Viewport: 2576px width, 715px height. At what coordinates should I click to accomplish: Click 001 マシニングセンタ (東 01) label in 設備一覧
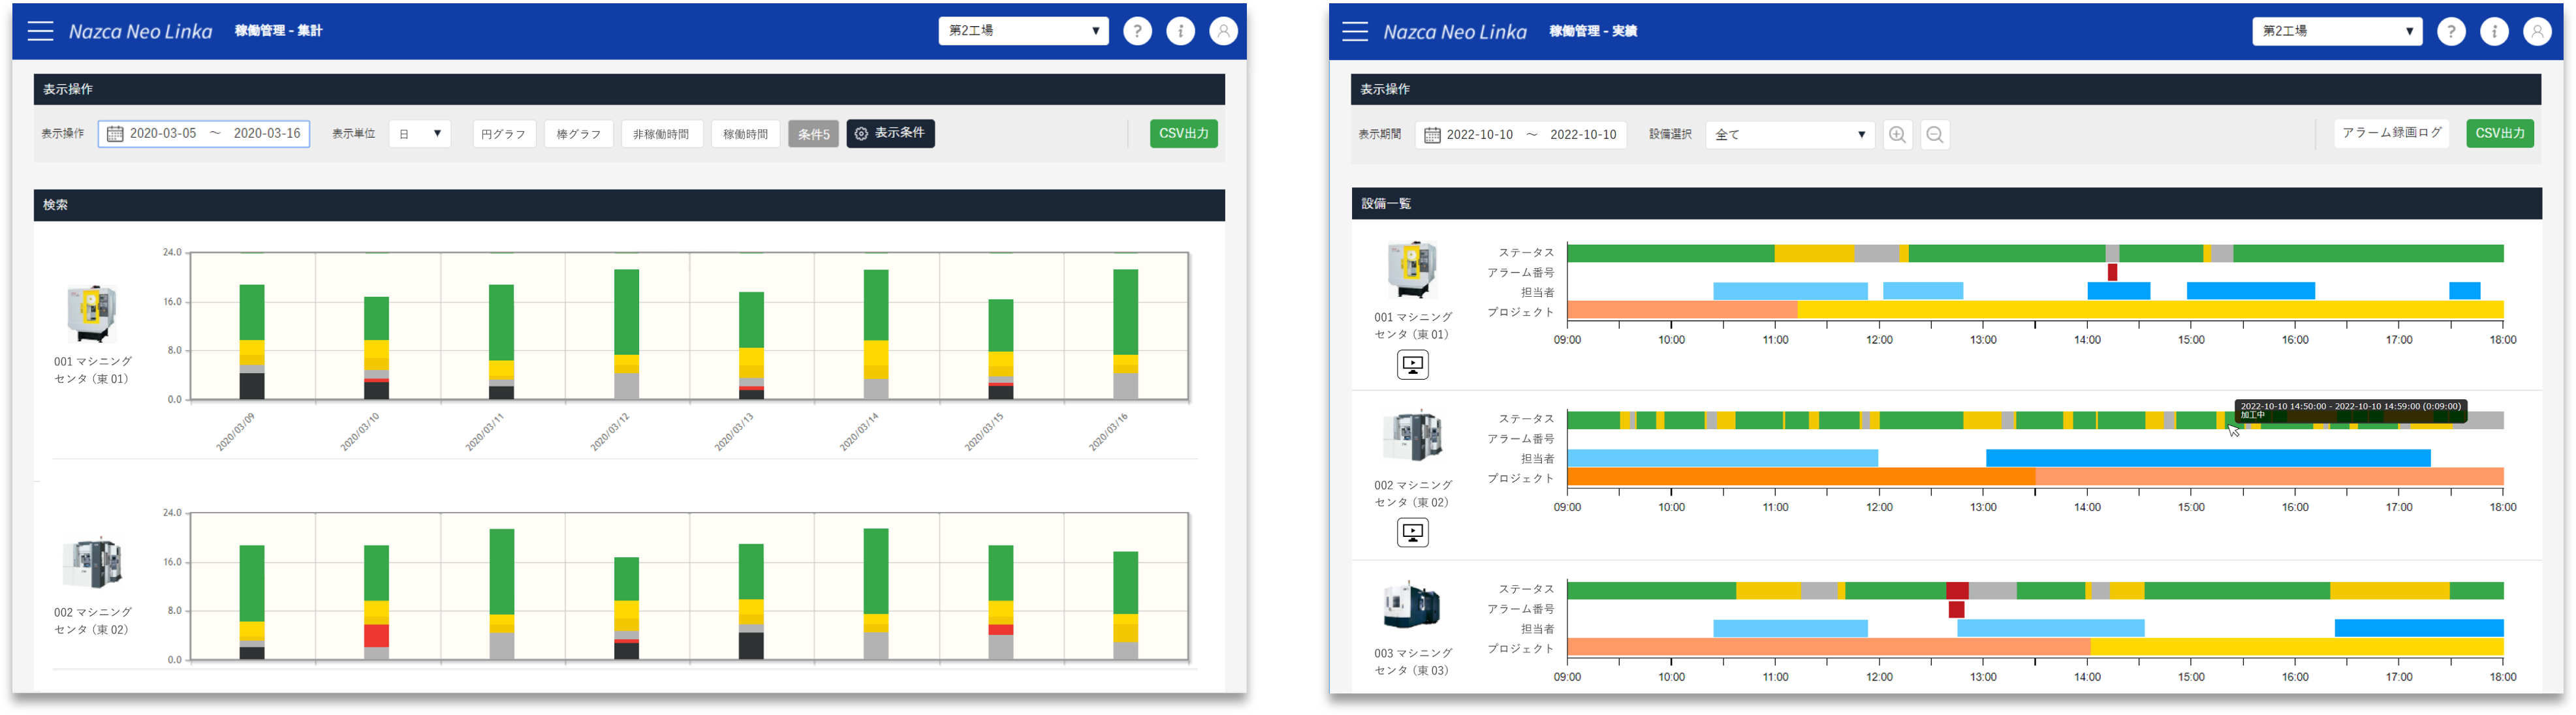(x=1412, y=326)
